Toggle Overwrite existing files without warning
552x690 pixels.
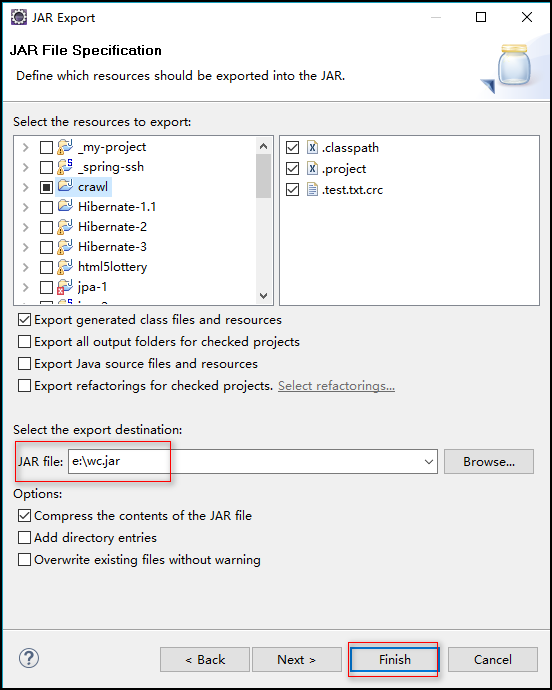24,559
